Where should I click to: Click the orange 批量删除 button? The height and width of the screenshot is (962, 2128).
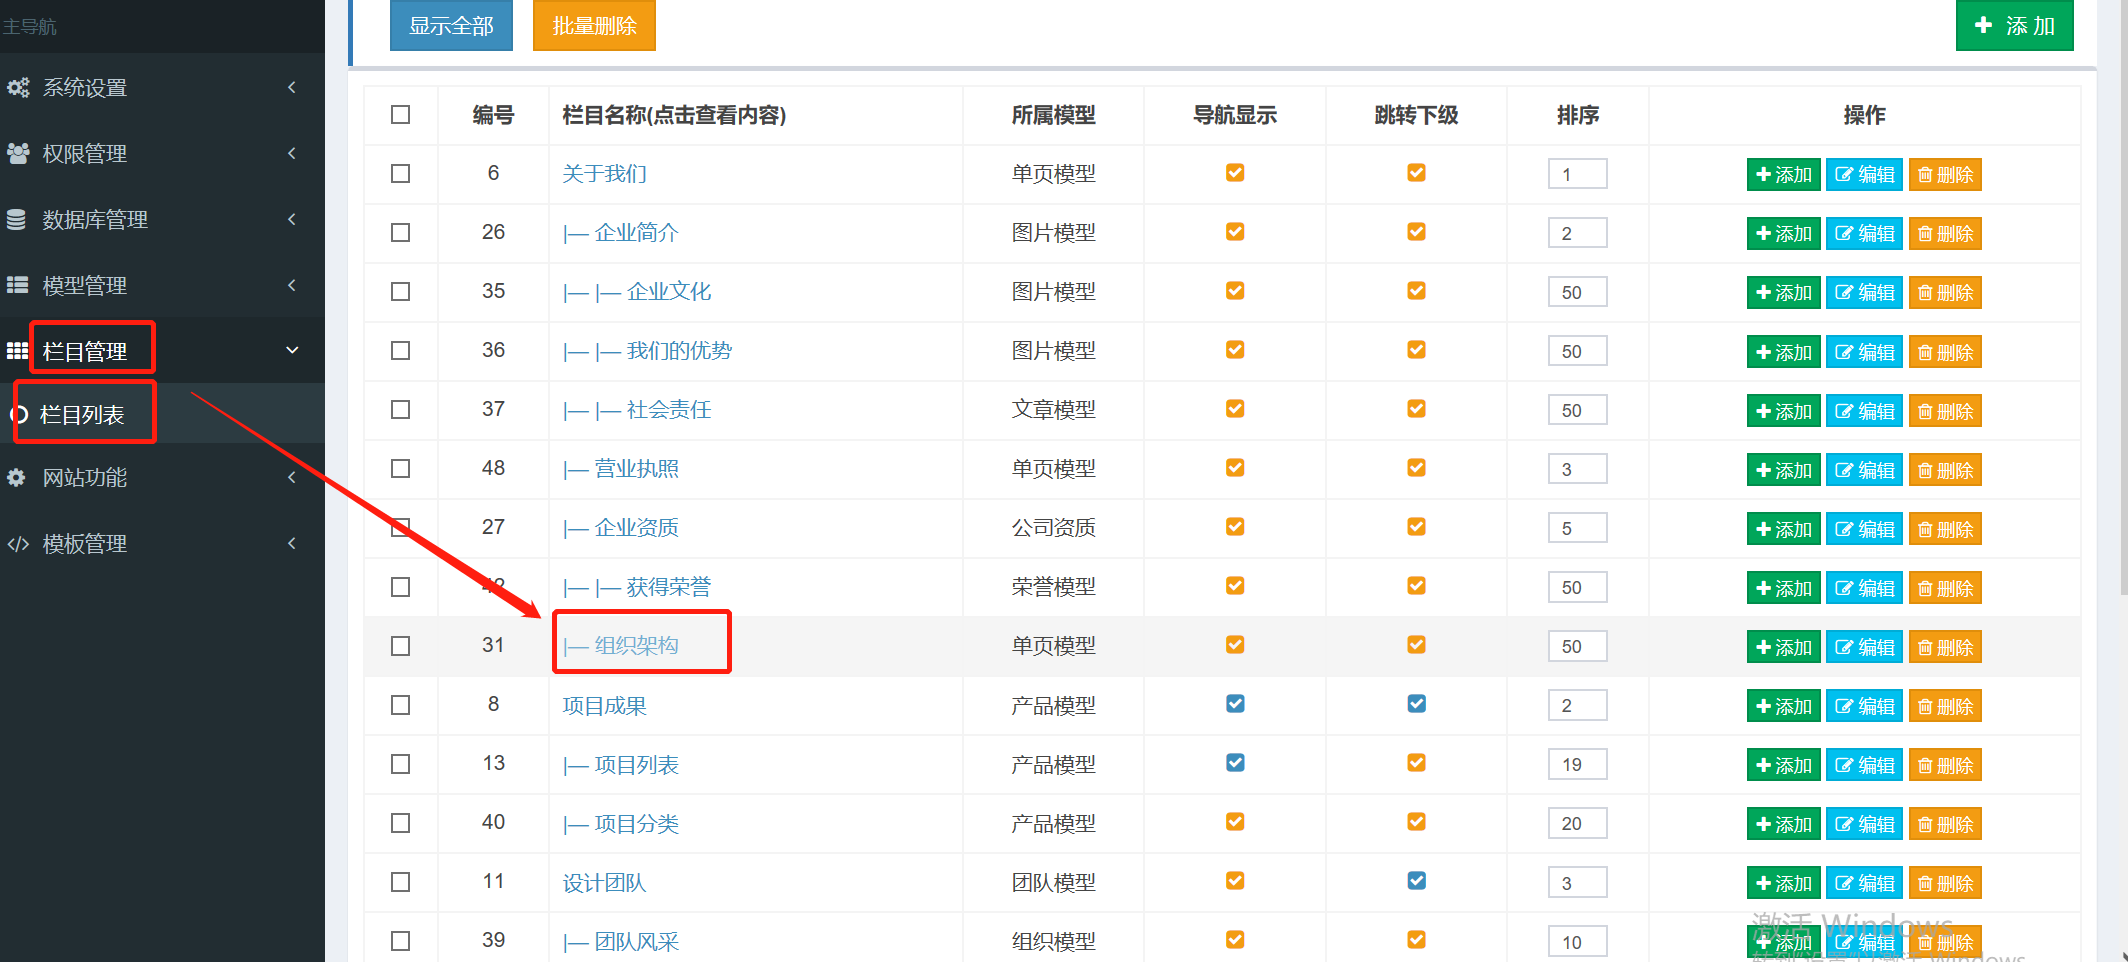(594, 25)
